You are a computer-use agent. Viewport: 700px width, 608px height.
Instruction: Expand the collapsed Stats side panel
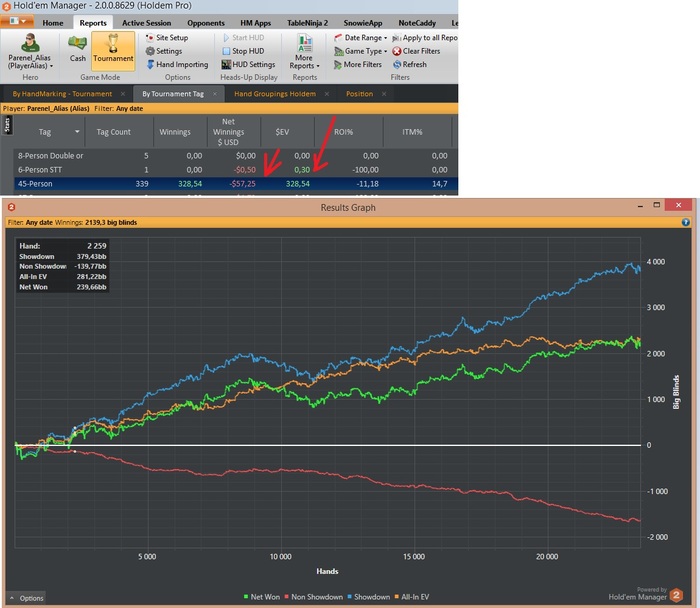click(7, 126)
